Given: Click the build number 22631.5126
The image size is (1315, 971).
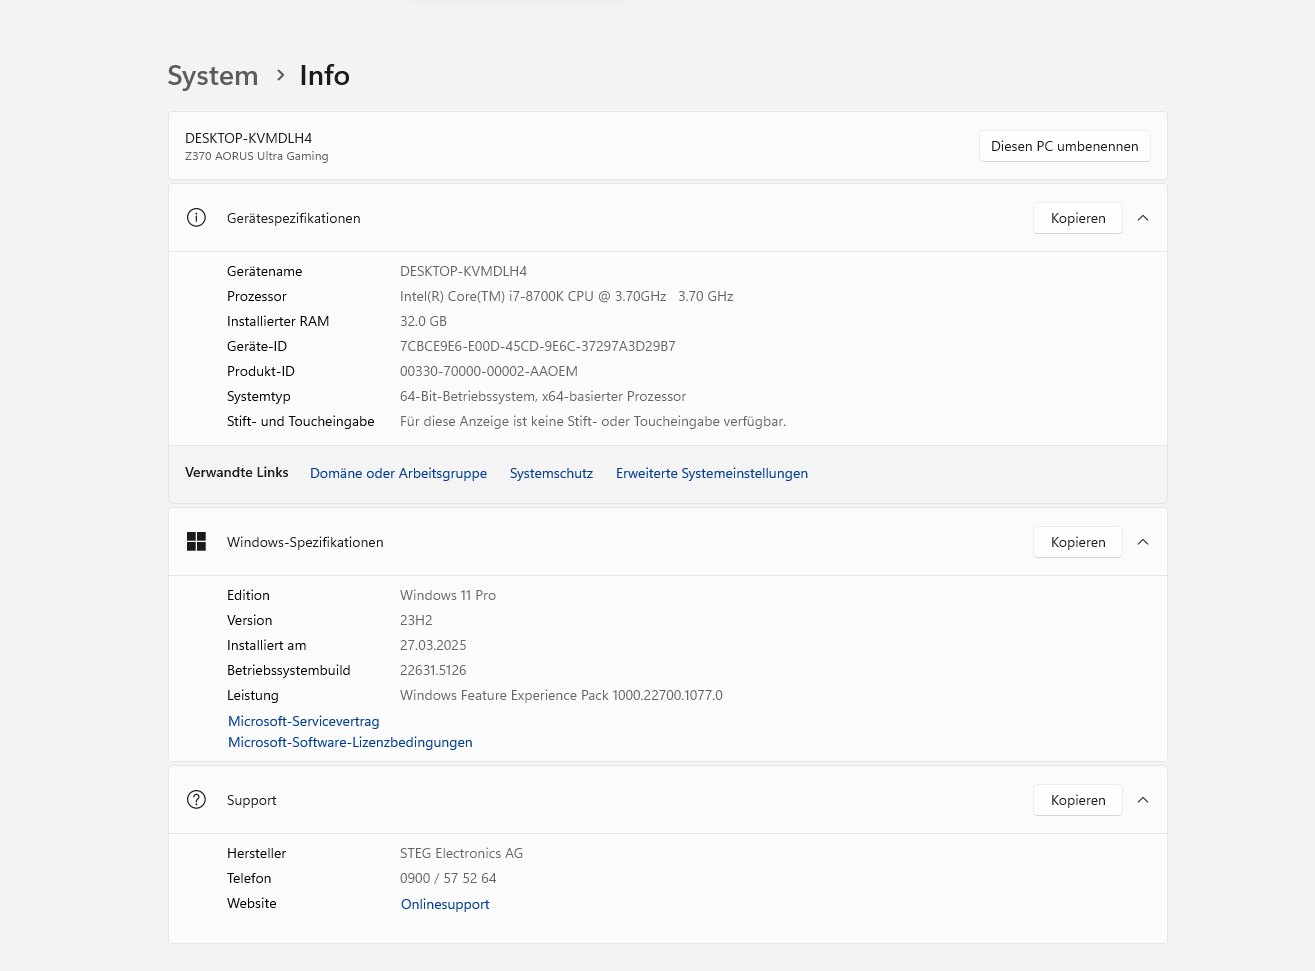Looking at the screenshot, I should [x=433, y=670].
